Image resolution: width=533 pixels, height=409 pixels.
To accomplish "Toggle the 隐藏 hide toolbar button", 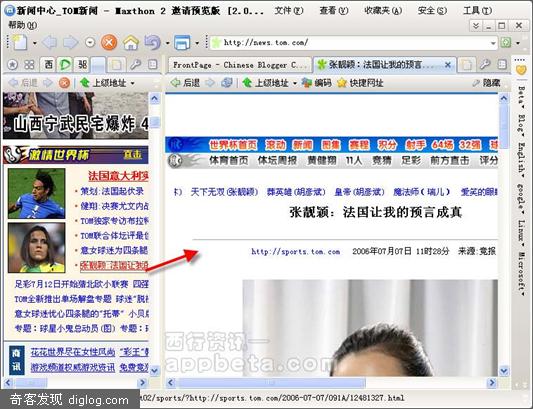I will point(486,83).
